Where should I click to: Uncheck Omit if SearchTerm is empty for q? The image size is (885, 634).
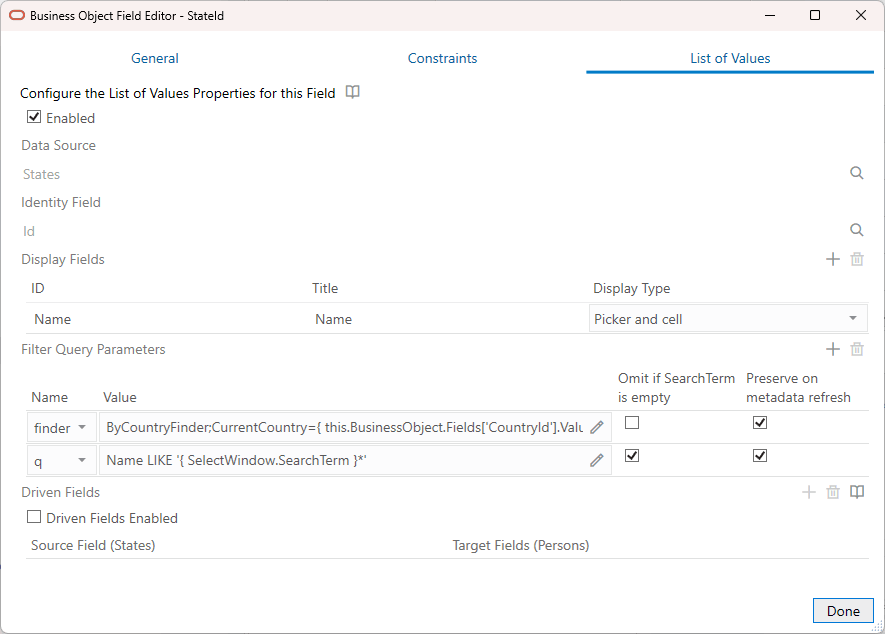click(x=632, y=456)
